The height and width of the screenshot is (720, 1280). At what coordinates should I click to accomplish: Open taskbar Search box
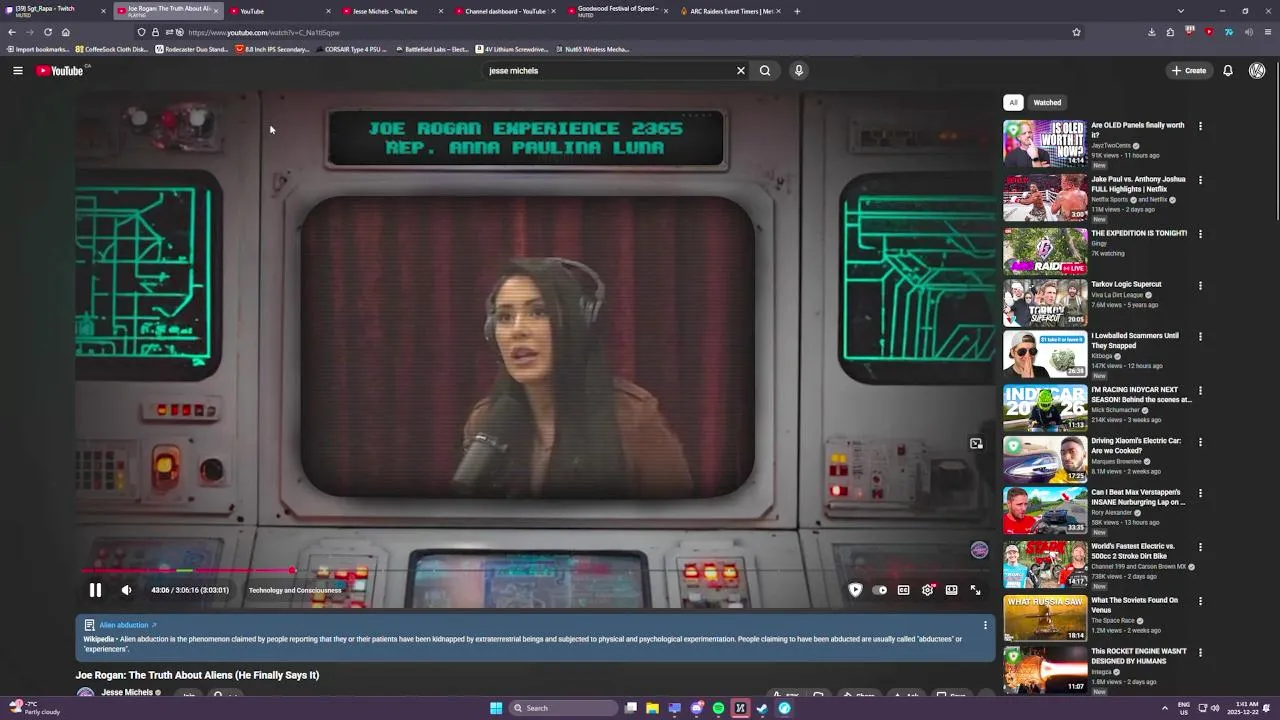pos(564,708)
